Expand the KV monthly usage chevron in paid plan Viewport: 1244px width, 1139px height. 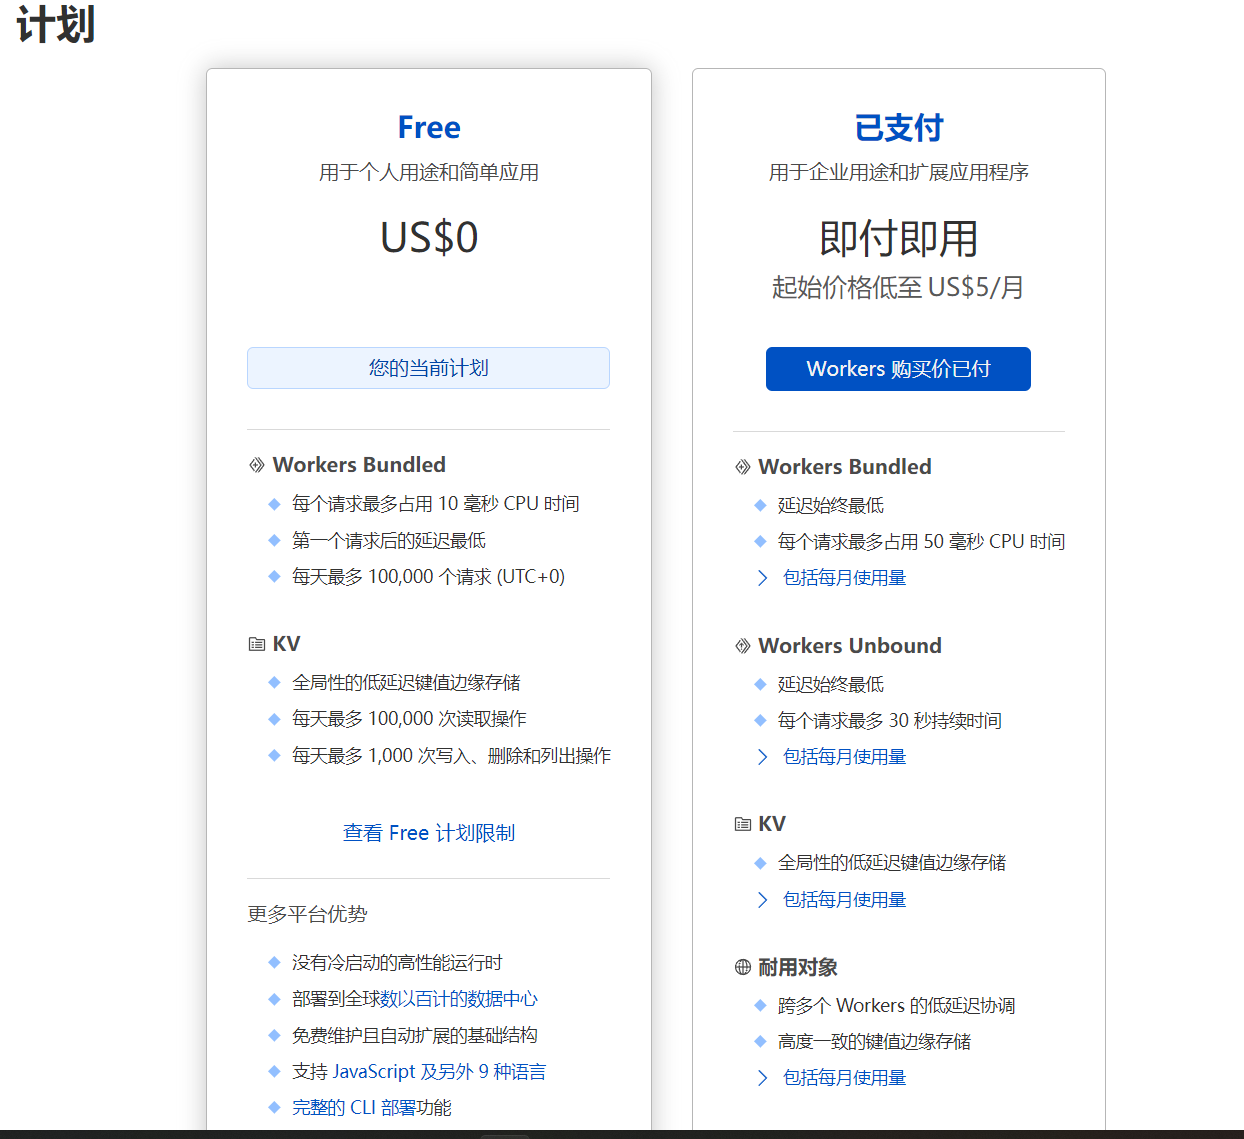[x=844, y=899]
